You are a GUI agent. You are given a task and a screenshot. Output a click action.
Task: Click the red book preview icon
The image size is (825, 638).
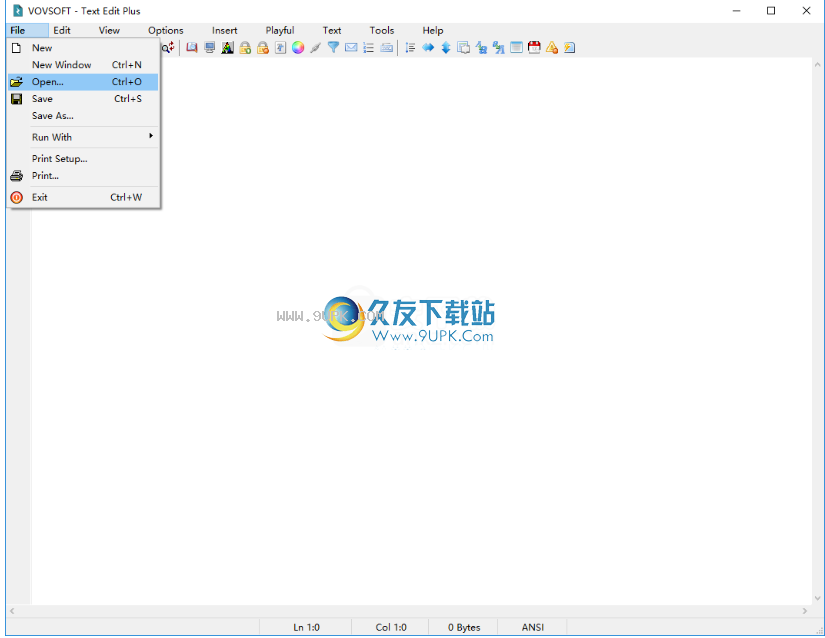[x=192, y=48]
